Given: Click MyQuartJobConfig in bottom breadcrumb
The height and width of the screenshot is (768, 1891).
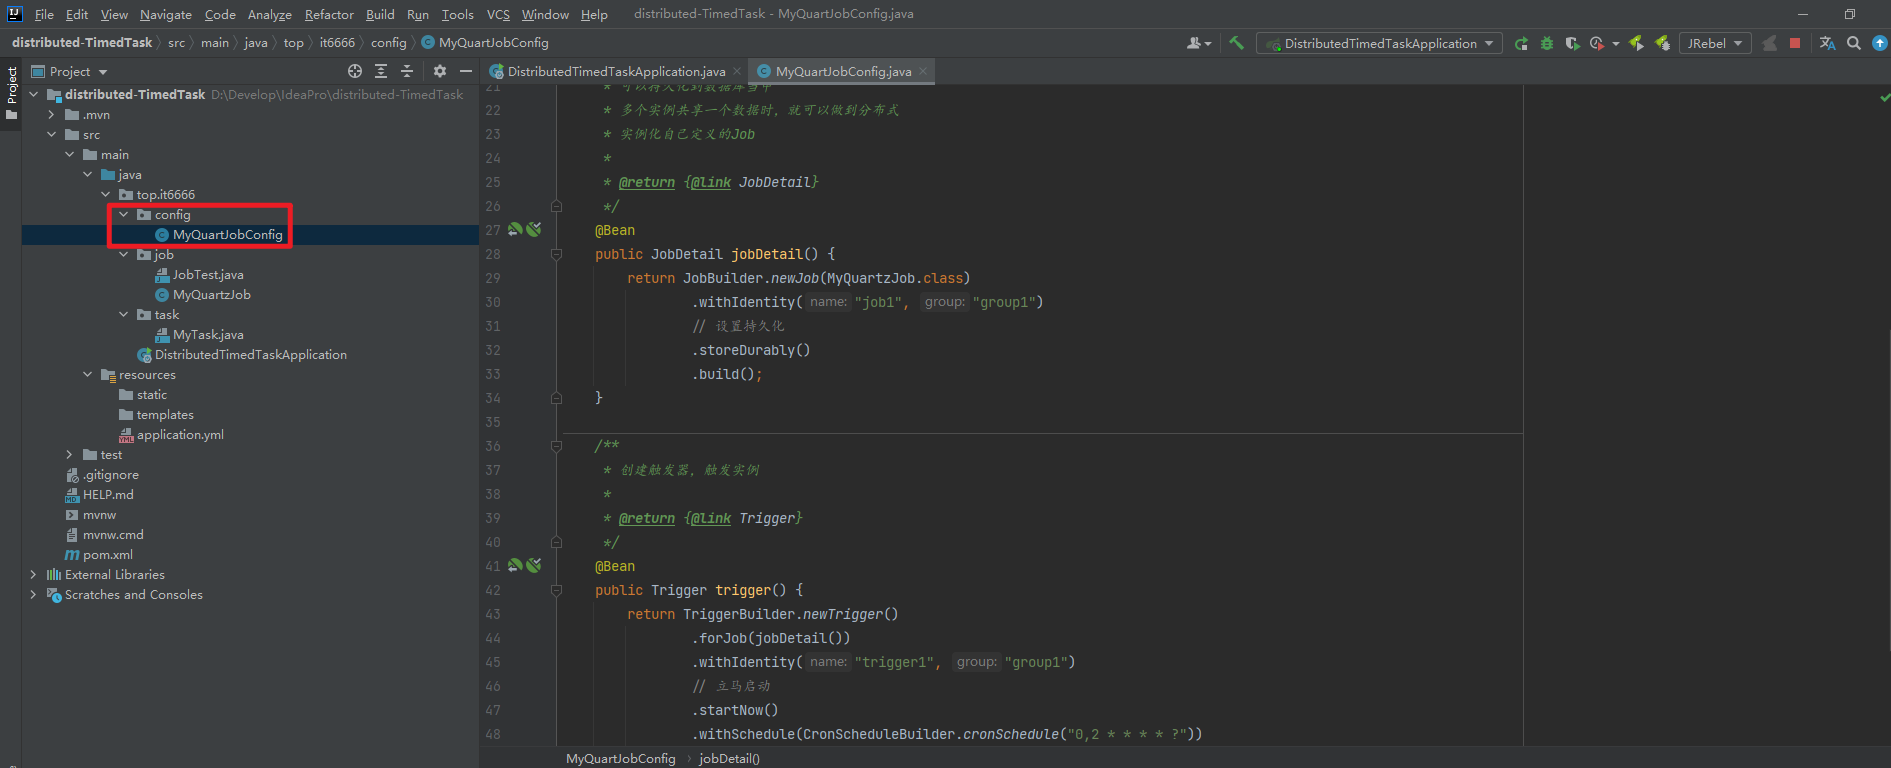Looking at the screenshot, I should coord(620,758).
